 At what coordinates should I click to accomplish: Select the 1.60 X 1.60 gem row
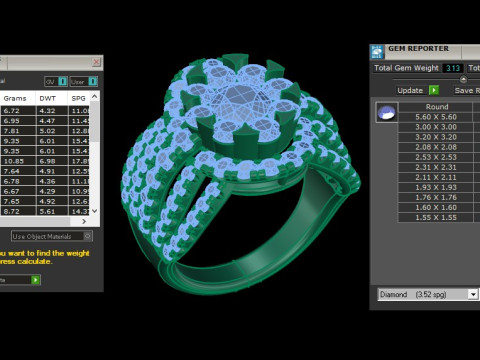[436, 207]
